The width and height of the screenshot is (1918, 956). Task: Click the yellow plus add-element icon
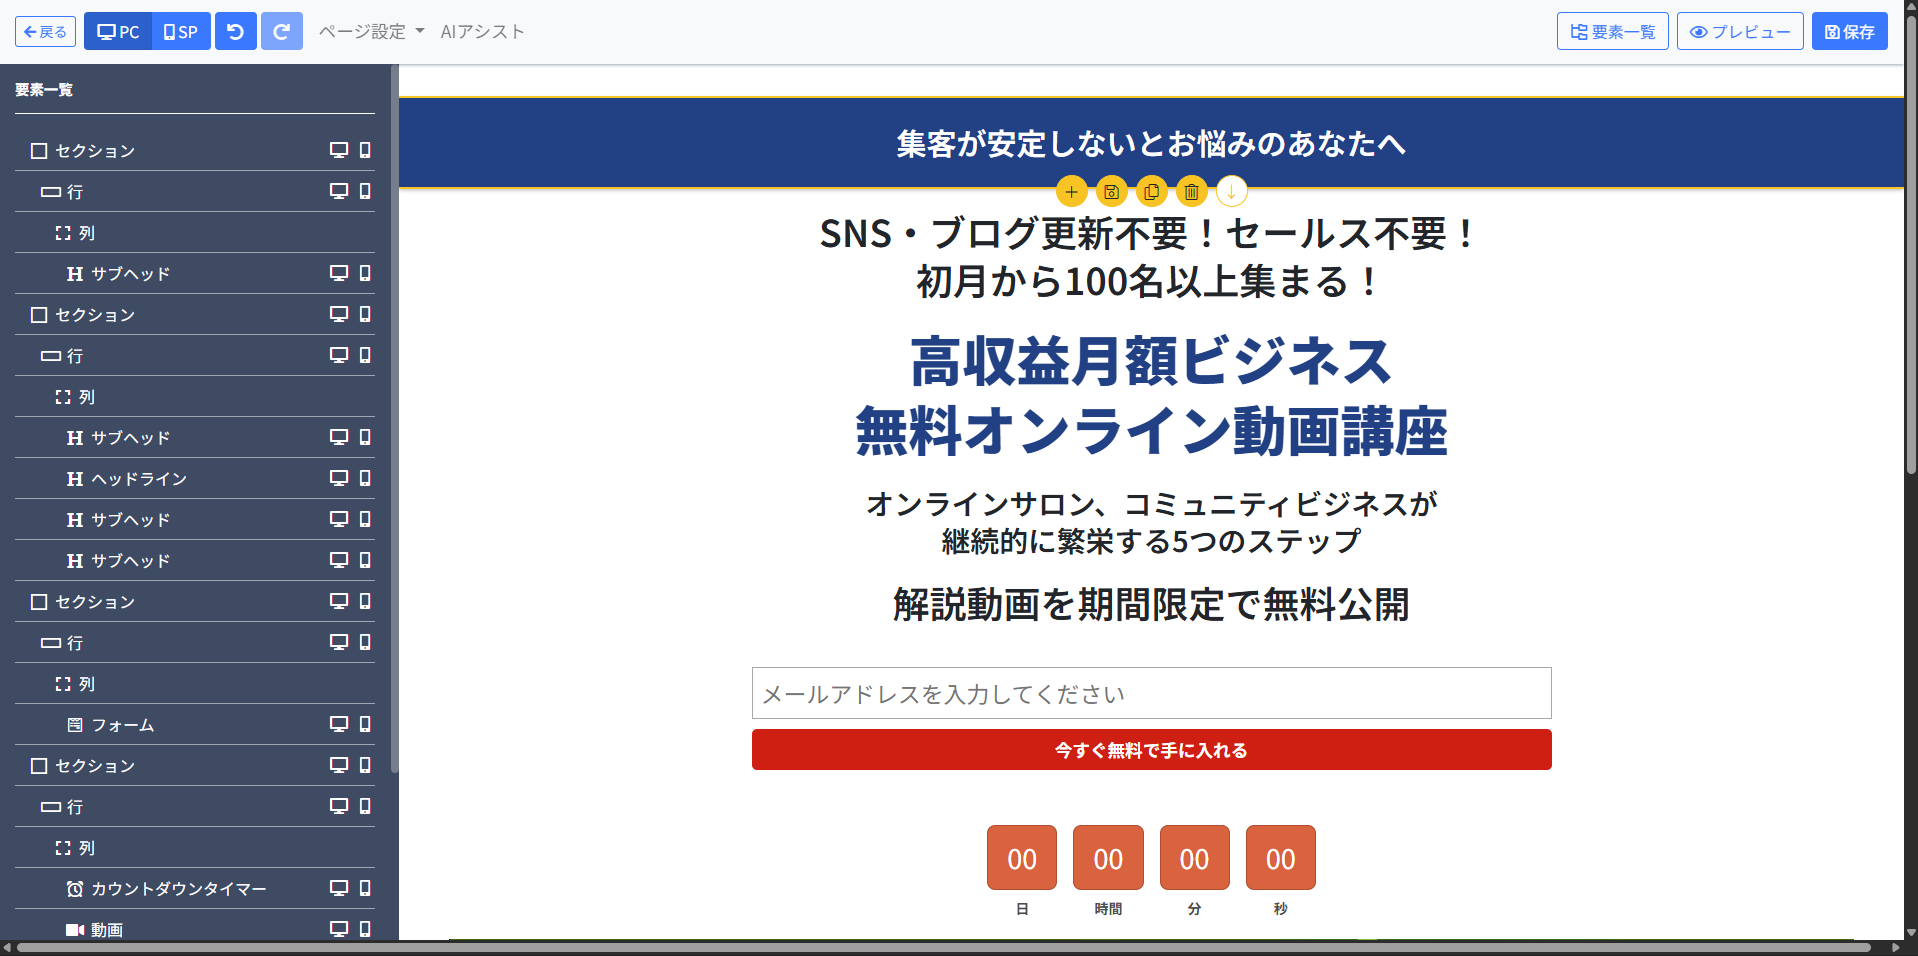(x=1071, y=192)
